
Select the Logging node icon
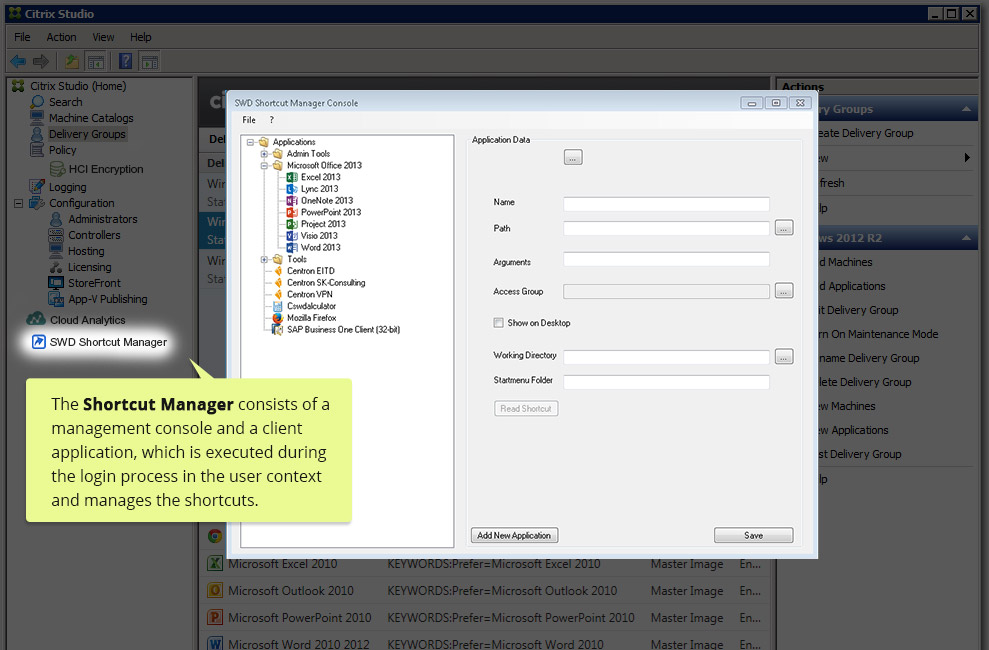[37, 187]
